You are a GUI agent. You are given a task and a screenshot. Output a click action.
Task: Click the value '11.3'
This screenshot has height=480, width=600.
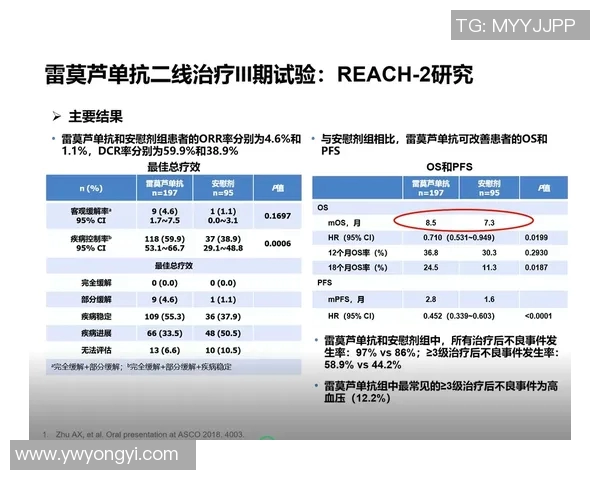click(489, 268)
